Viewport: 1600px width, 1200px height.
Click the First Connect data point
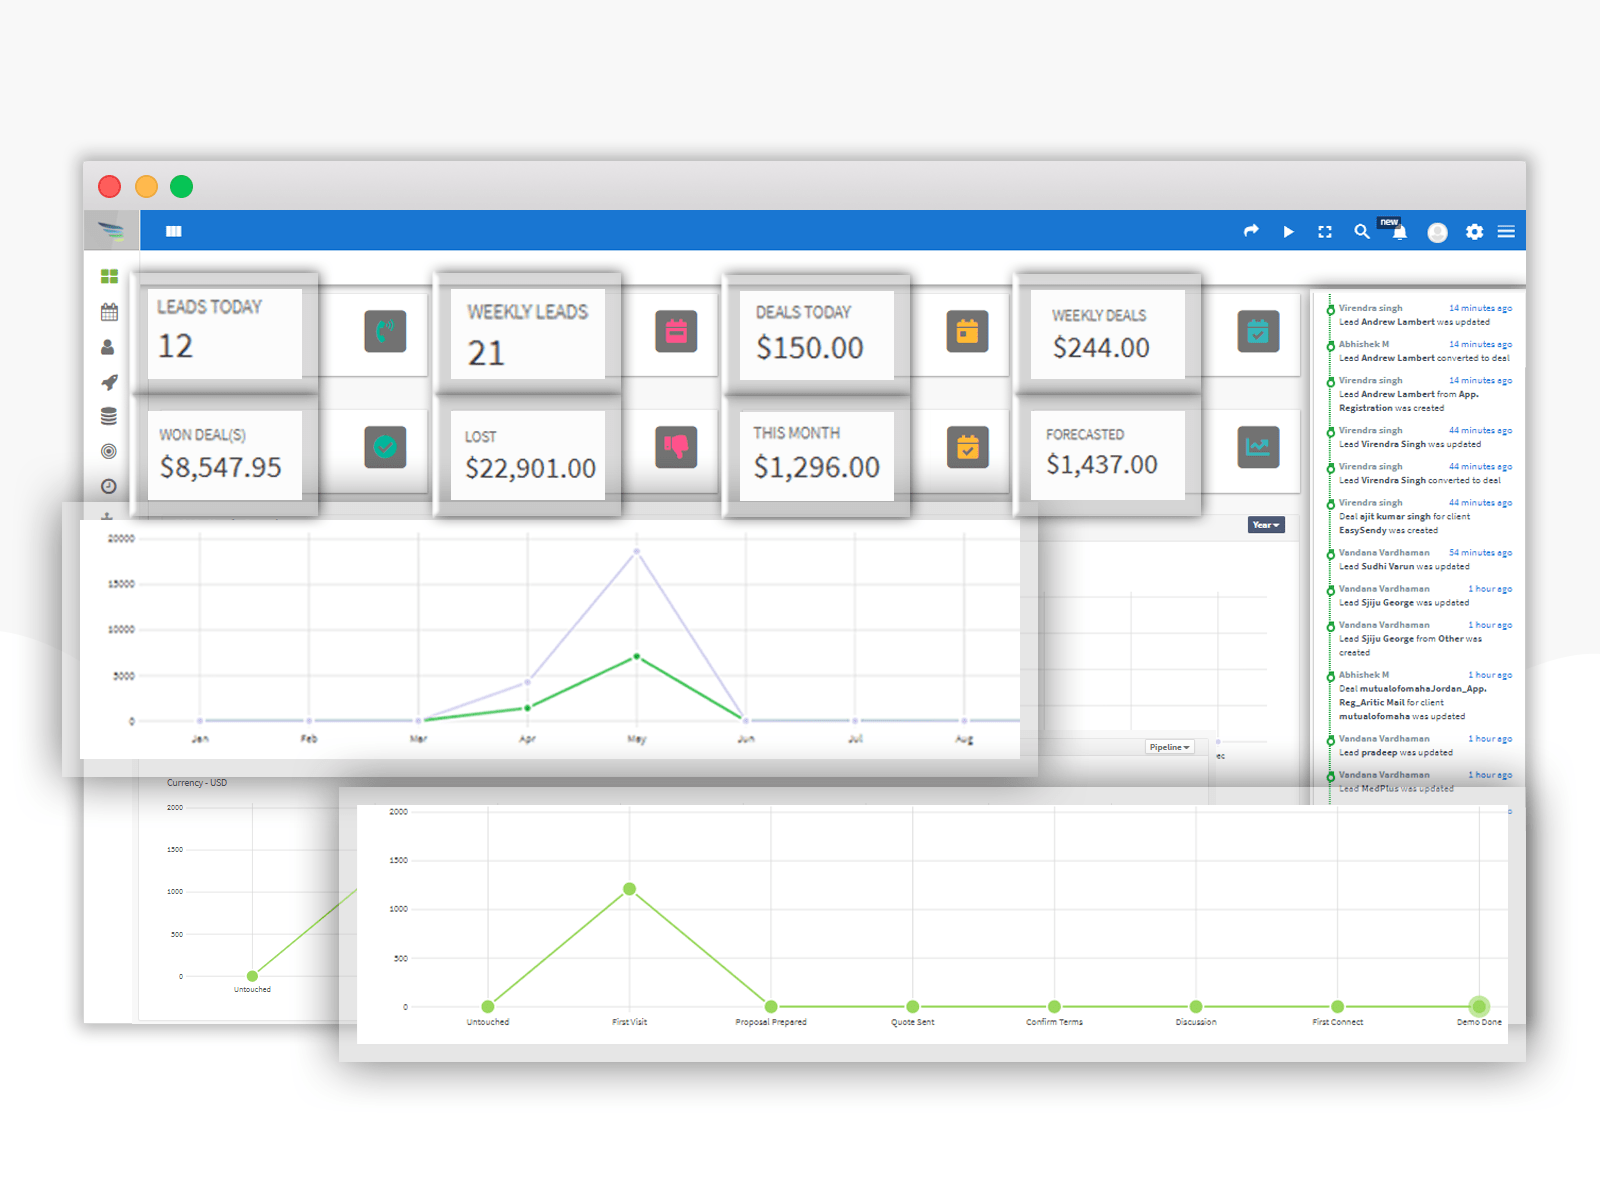click(1338, 1006)
